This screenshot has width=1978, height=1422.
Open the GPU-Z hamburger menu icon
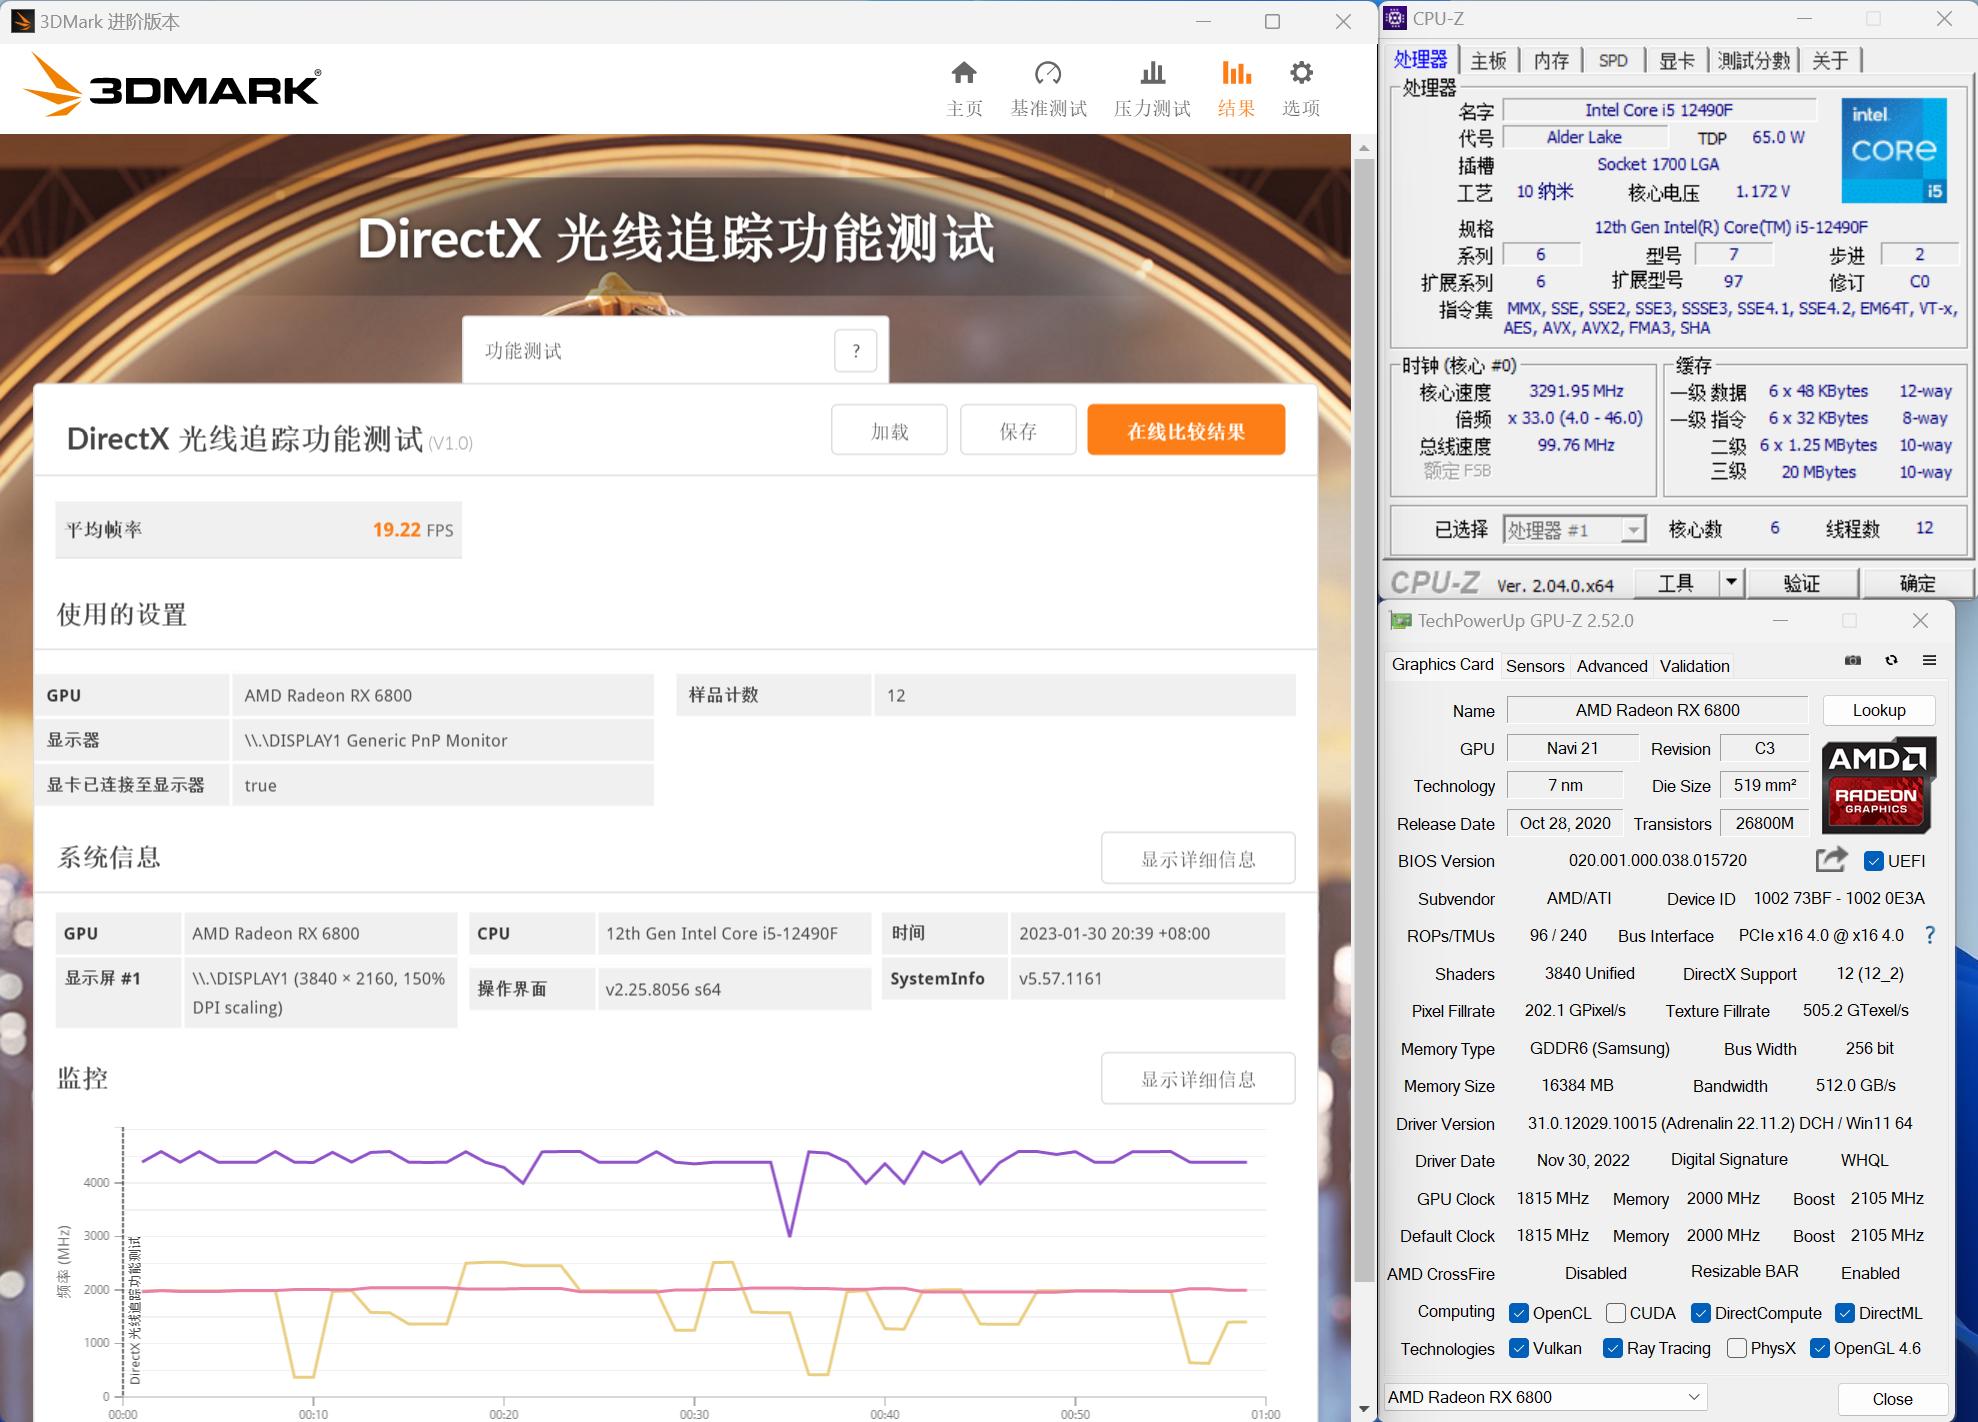click(1930, 661)
